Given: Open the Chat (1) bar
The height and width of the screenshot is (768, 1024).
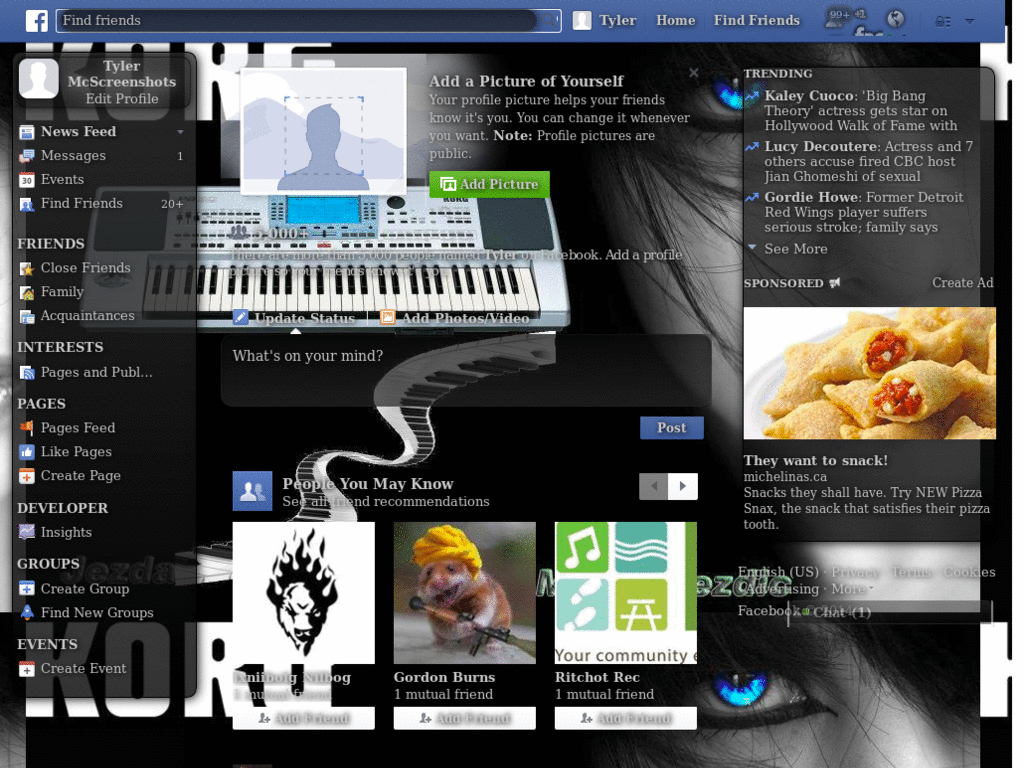Looking at the screenshot, I should [889, 613].
